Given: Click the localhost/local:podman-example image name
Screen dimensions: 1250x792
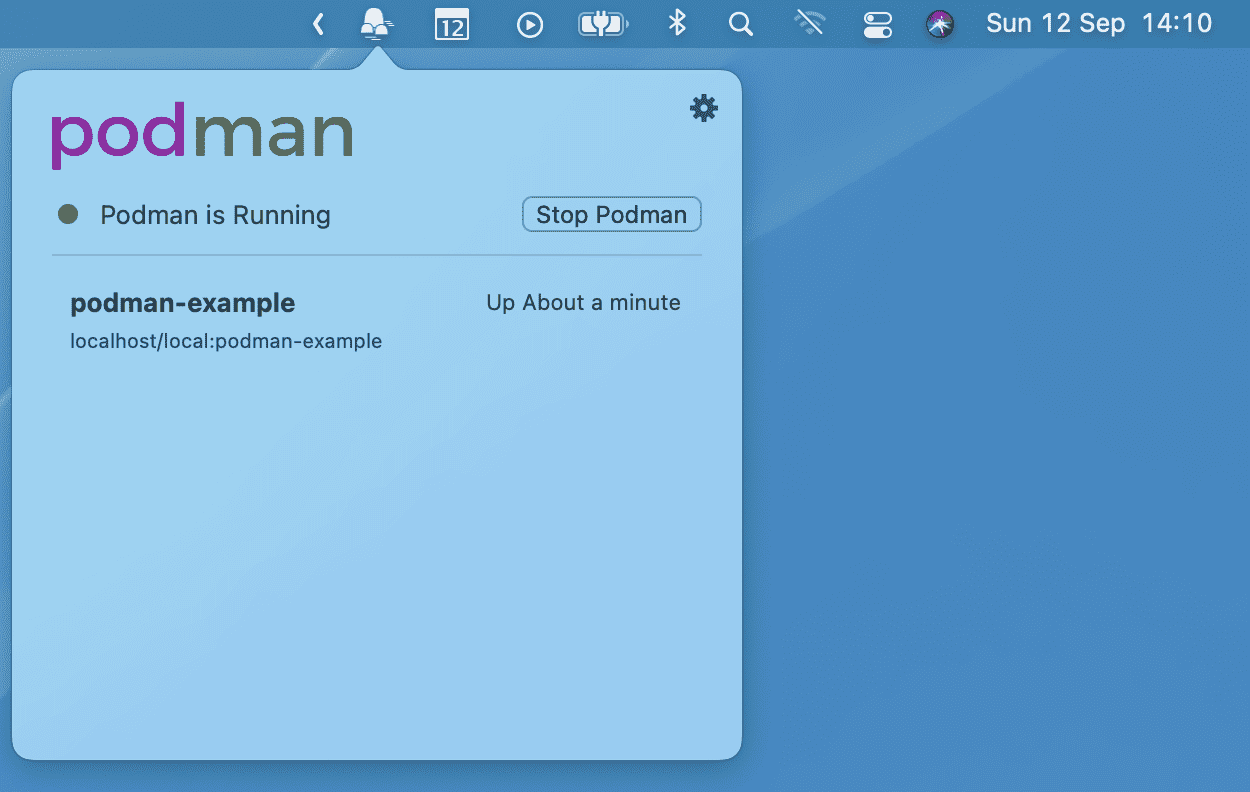Looking at the screenshot, I should (x=226, y=341).
